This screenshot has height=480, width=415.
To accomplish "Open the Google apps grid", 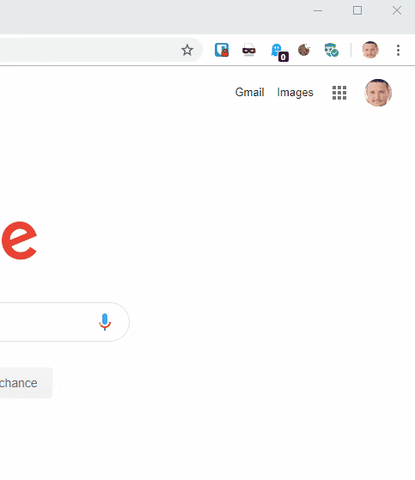I will (x=339, y=93).
